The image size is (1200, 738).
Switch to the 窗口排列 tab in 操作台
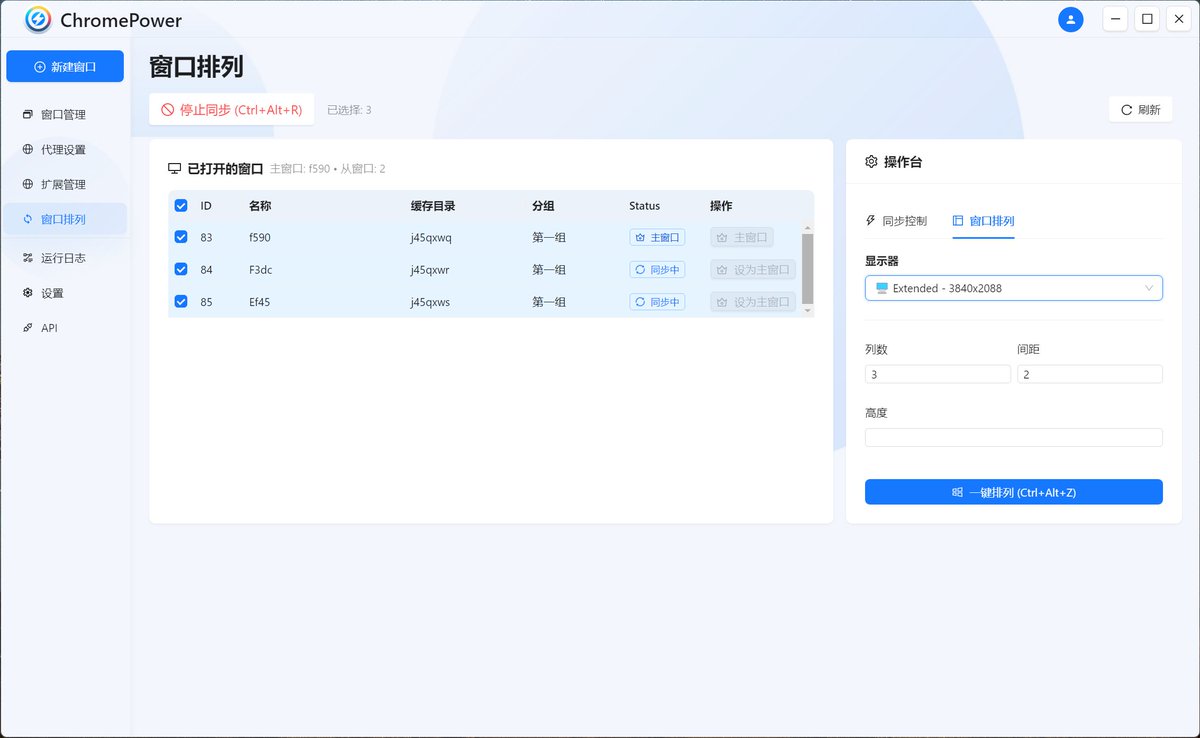coord(984,221)
